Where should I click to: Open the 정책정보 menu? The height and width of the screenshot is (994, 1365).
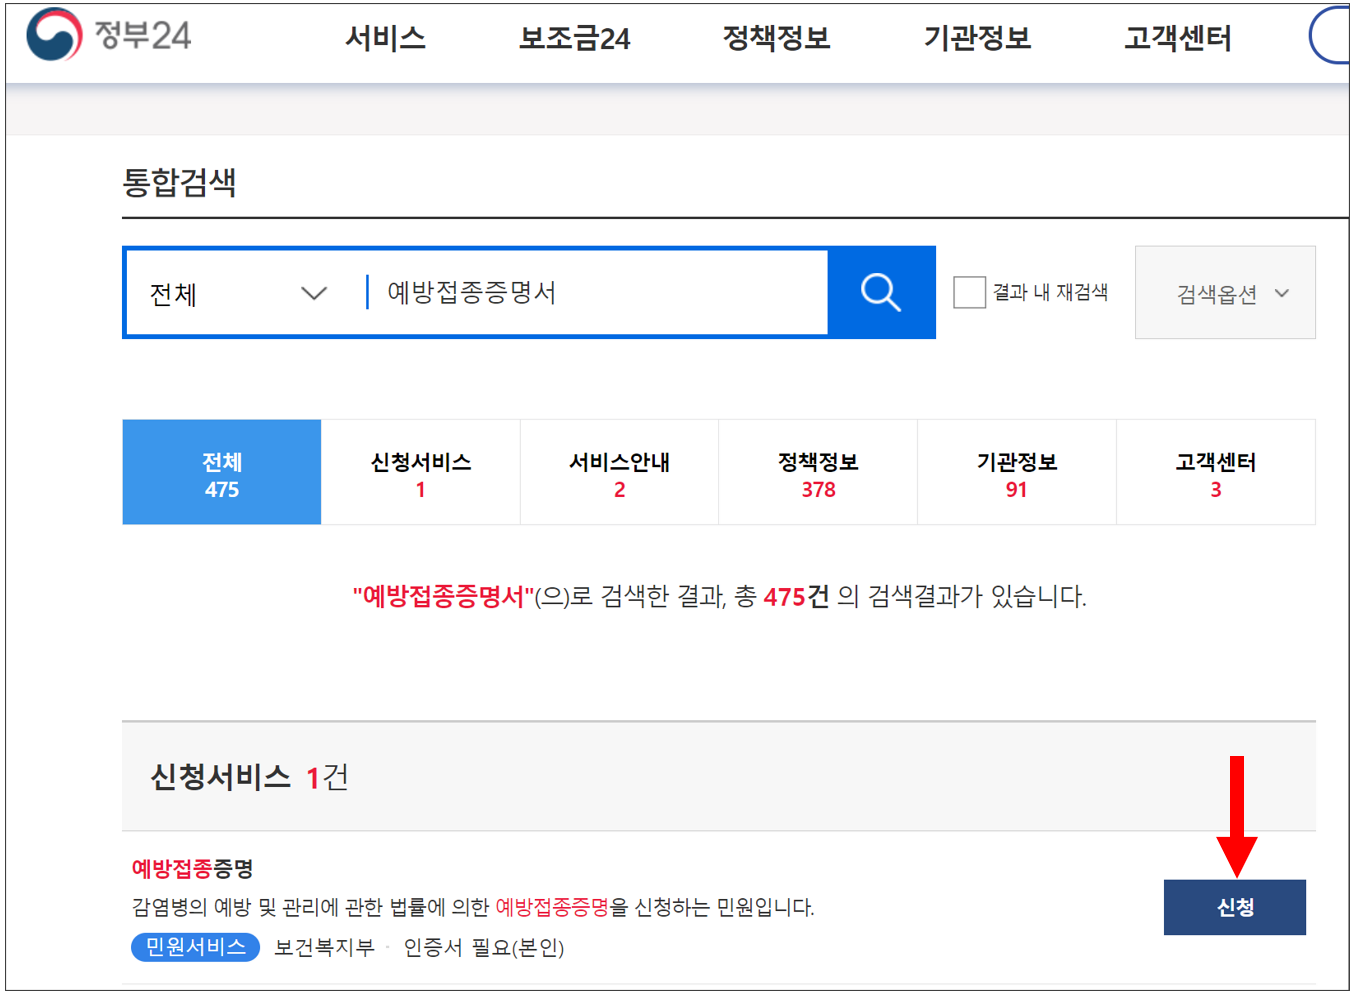(x=777, y=38)
